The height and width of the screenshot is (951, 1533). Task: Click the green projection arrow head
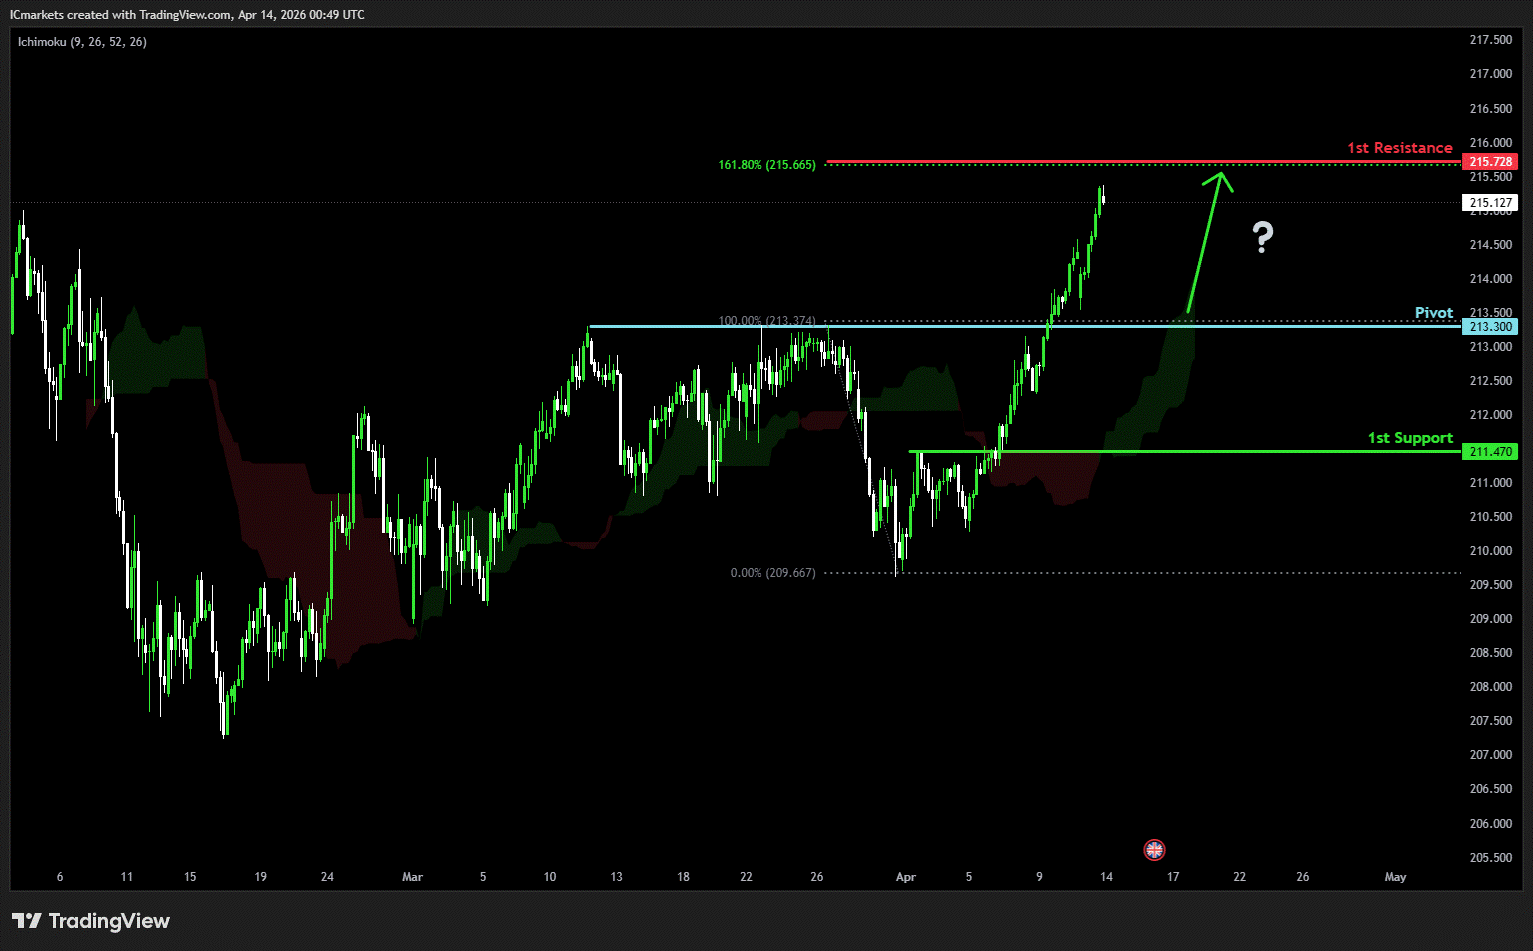coord(1220,178)
